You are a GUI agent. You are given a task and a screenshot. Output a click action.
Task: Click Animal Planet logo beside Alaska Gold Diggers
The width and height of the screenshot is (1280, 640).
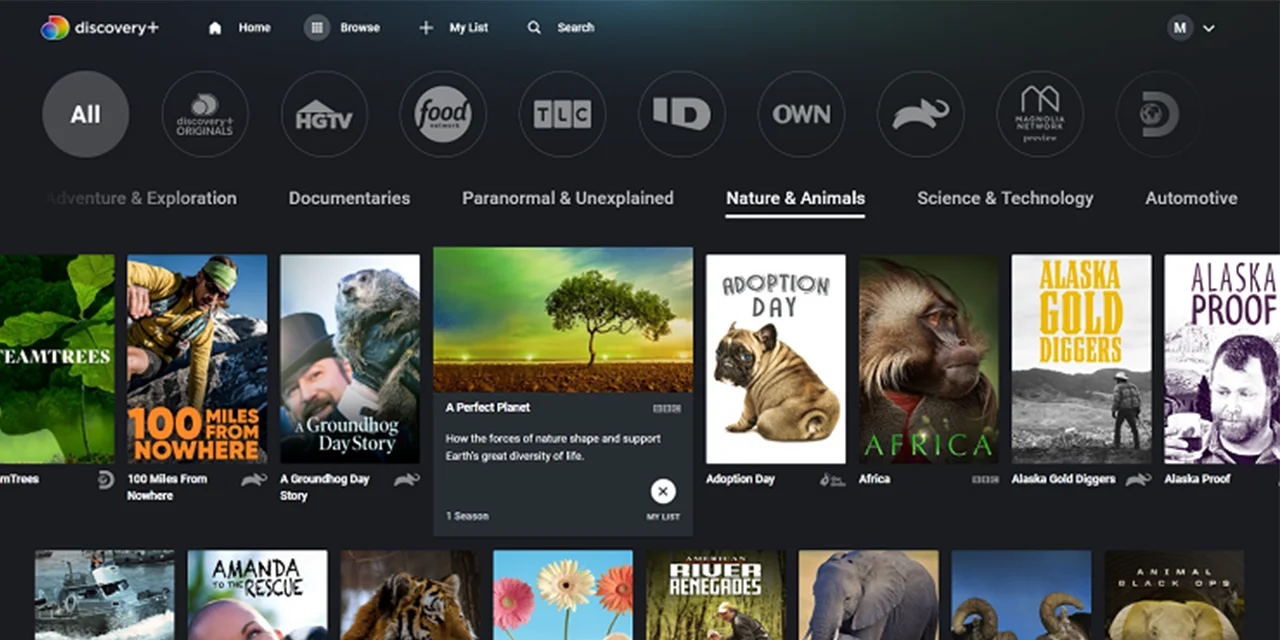pyautogui.click(x=1139, y=480)
